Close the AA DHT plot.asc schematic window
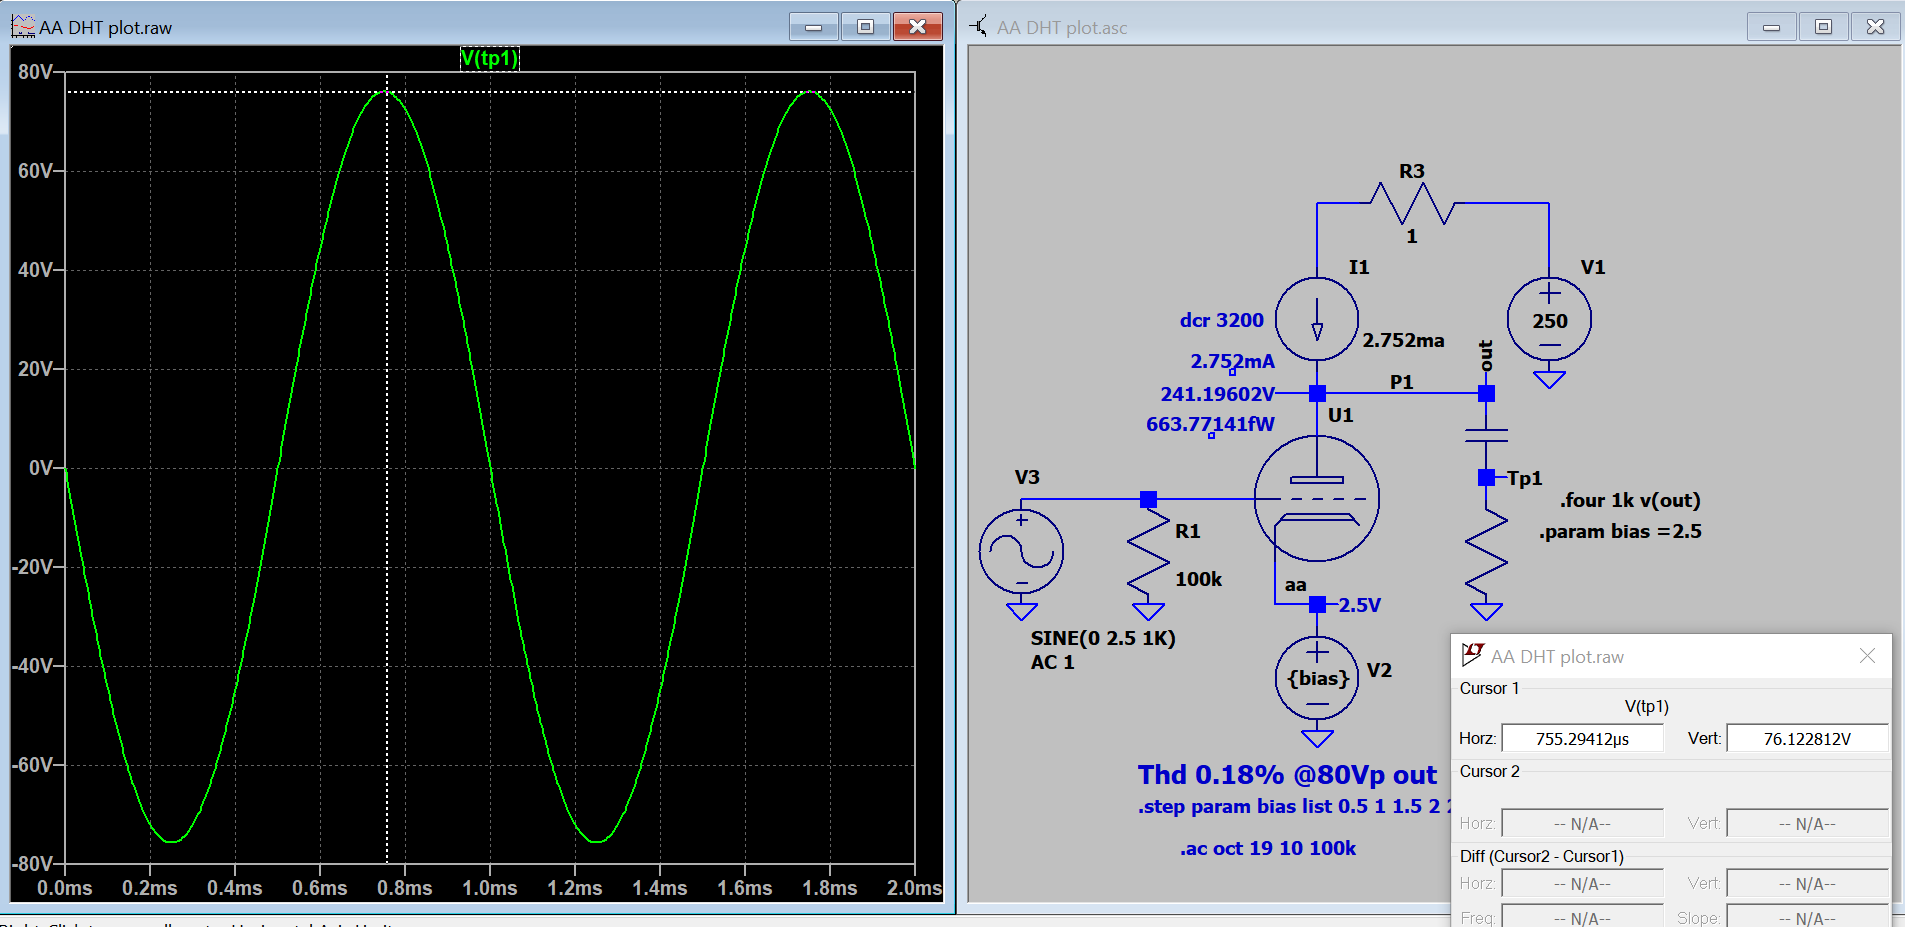The width and height of the screenshot is (1905, 927). pyautogui.click(x=1875, y=26)
